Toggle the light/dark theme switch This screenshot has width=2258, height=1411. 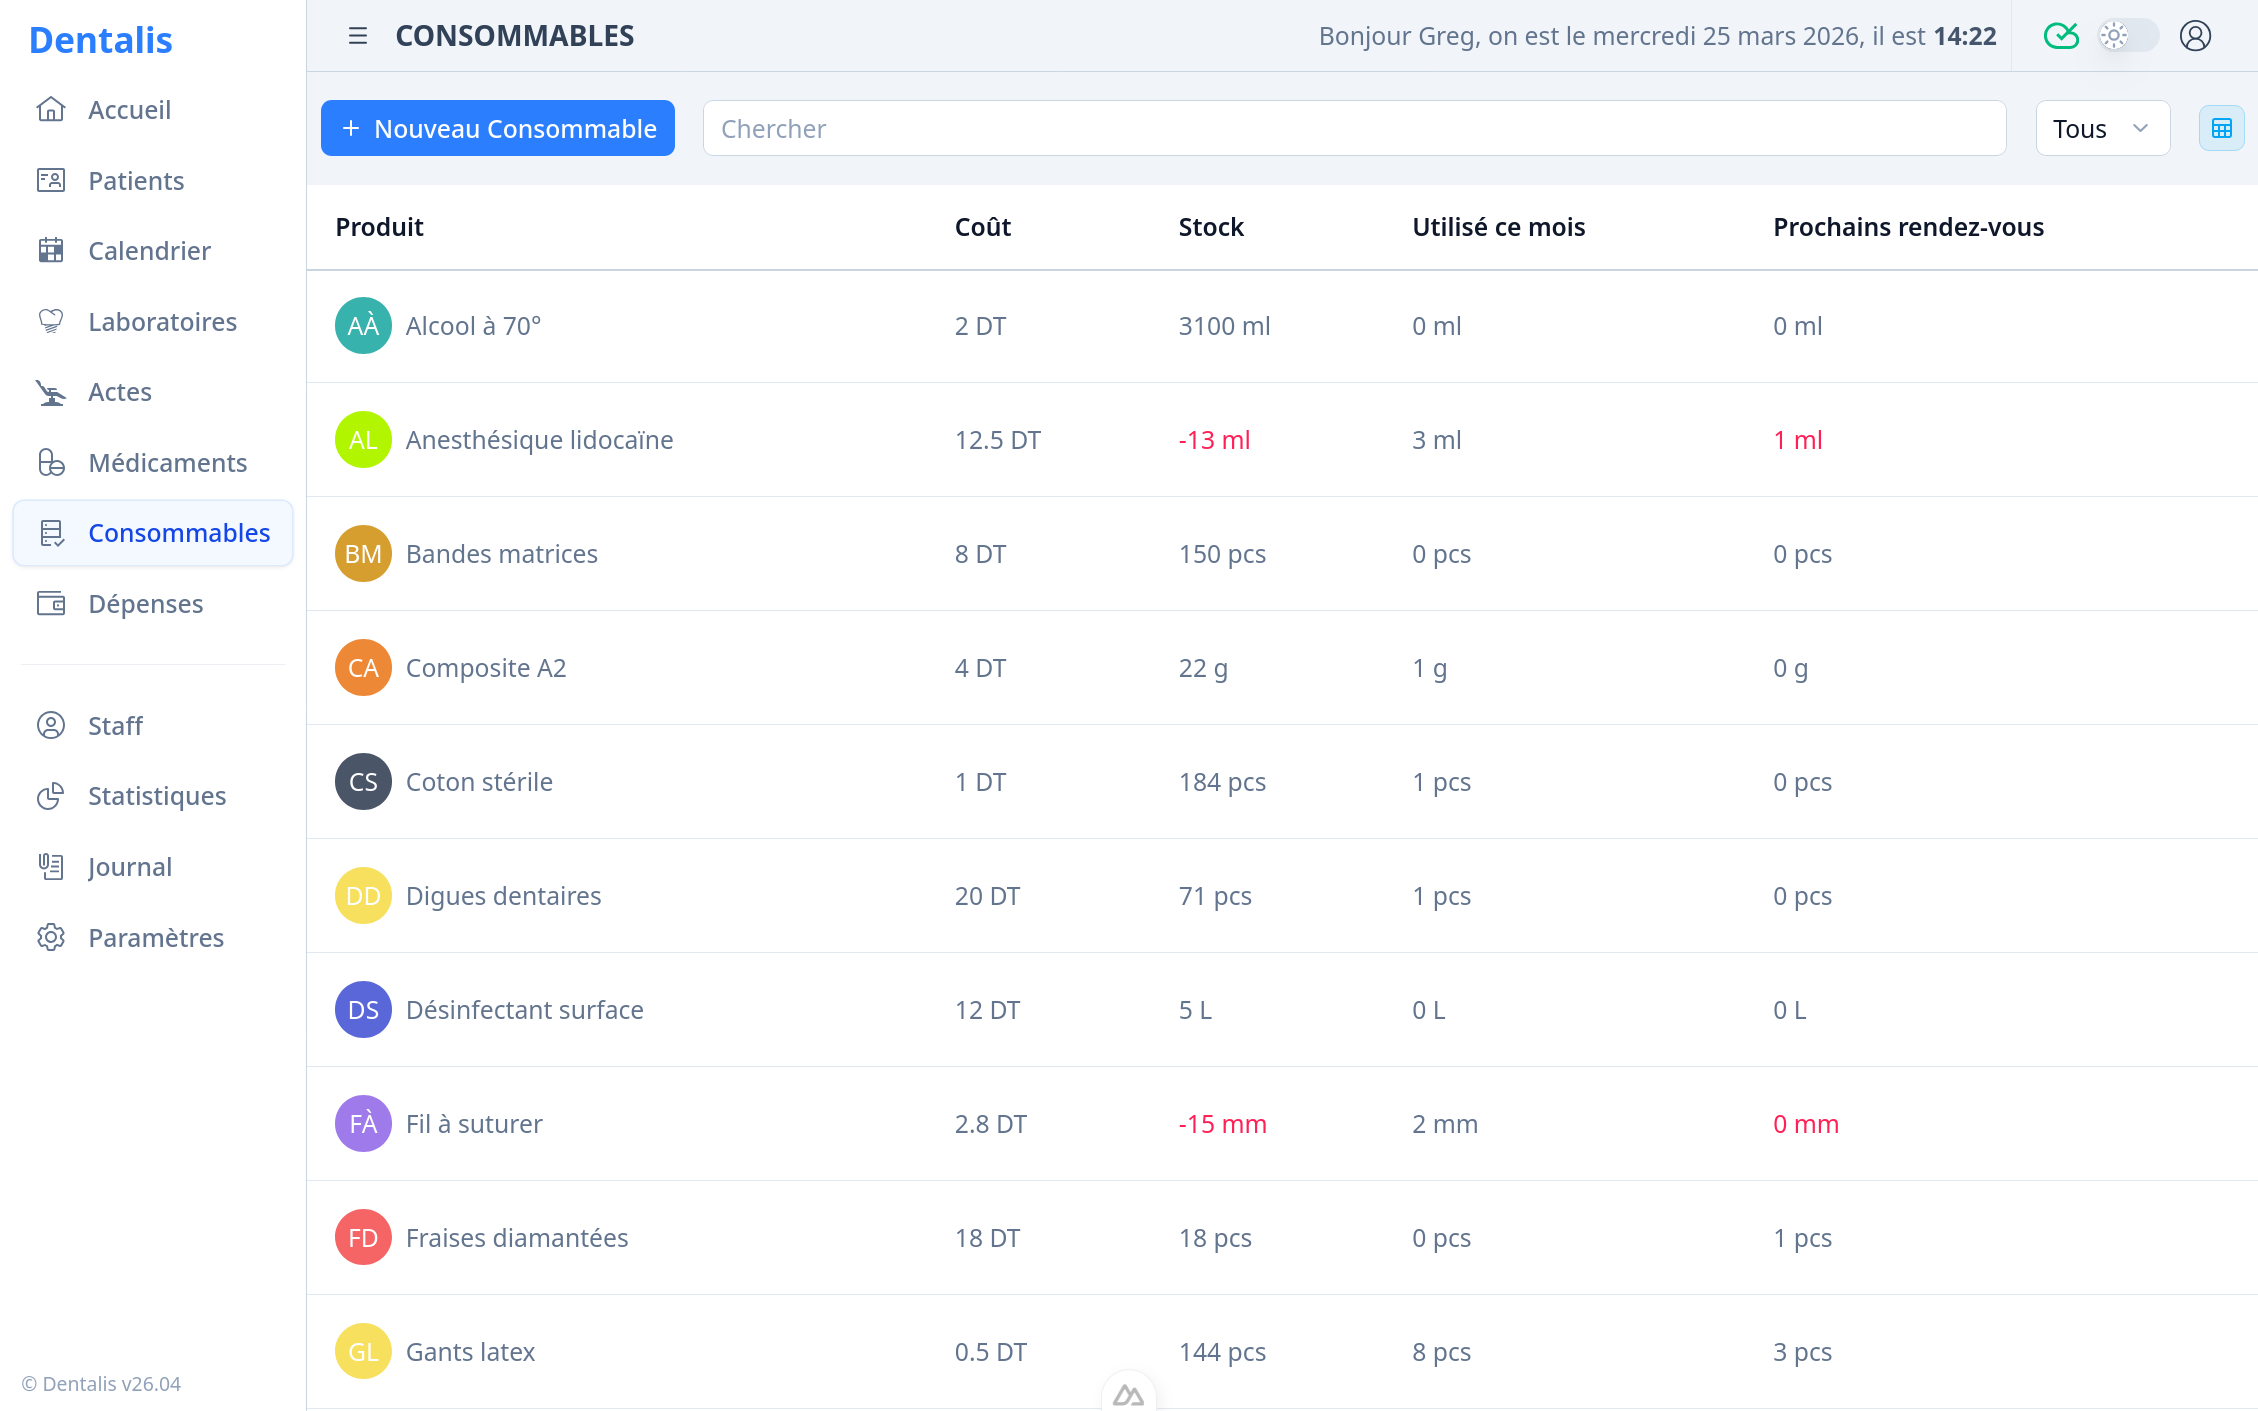click(x=2127, y=36)
